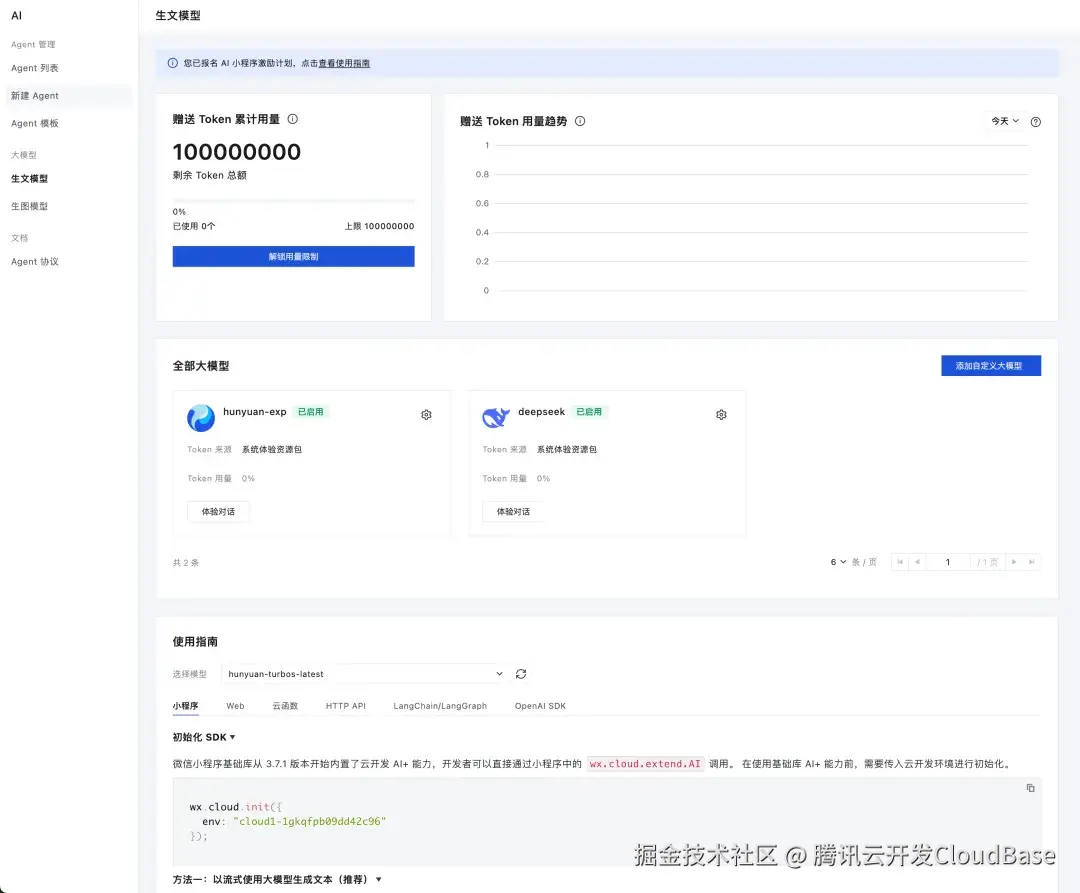
Task: Click the page number input field
Action: tap(948, 562)
